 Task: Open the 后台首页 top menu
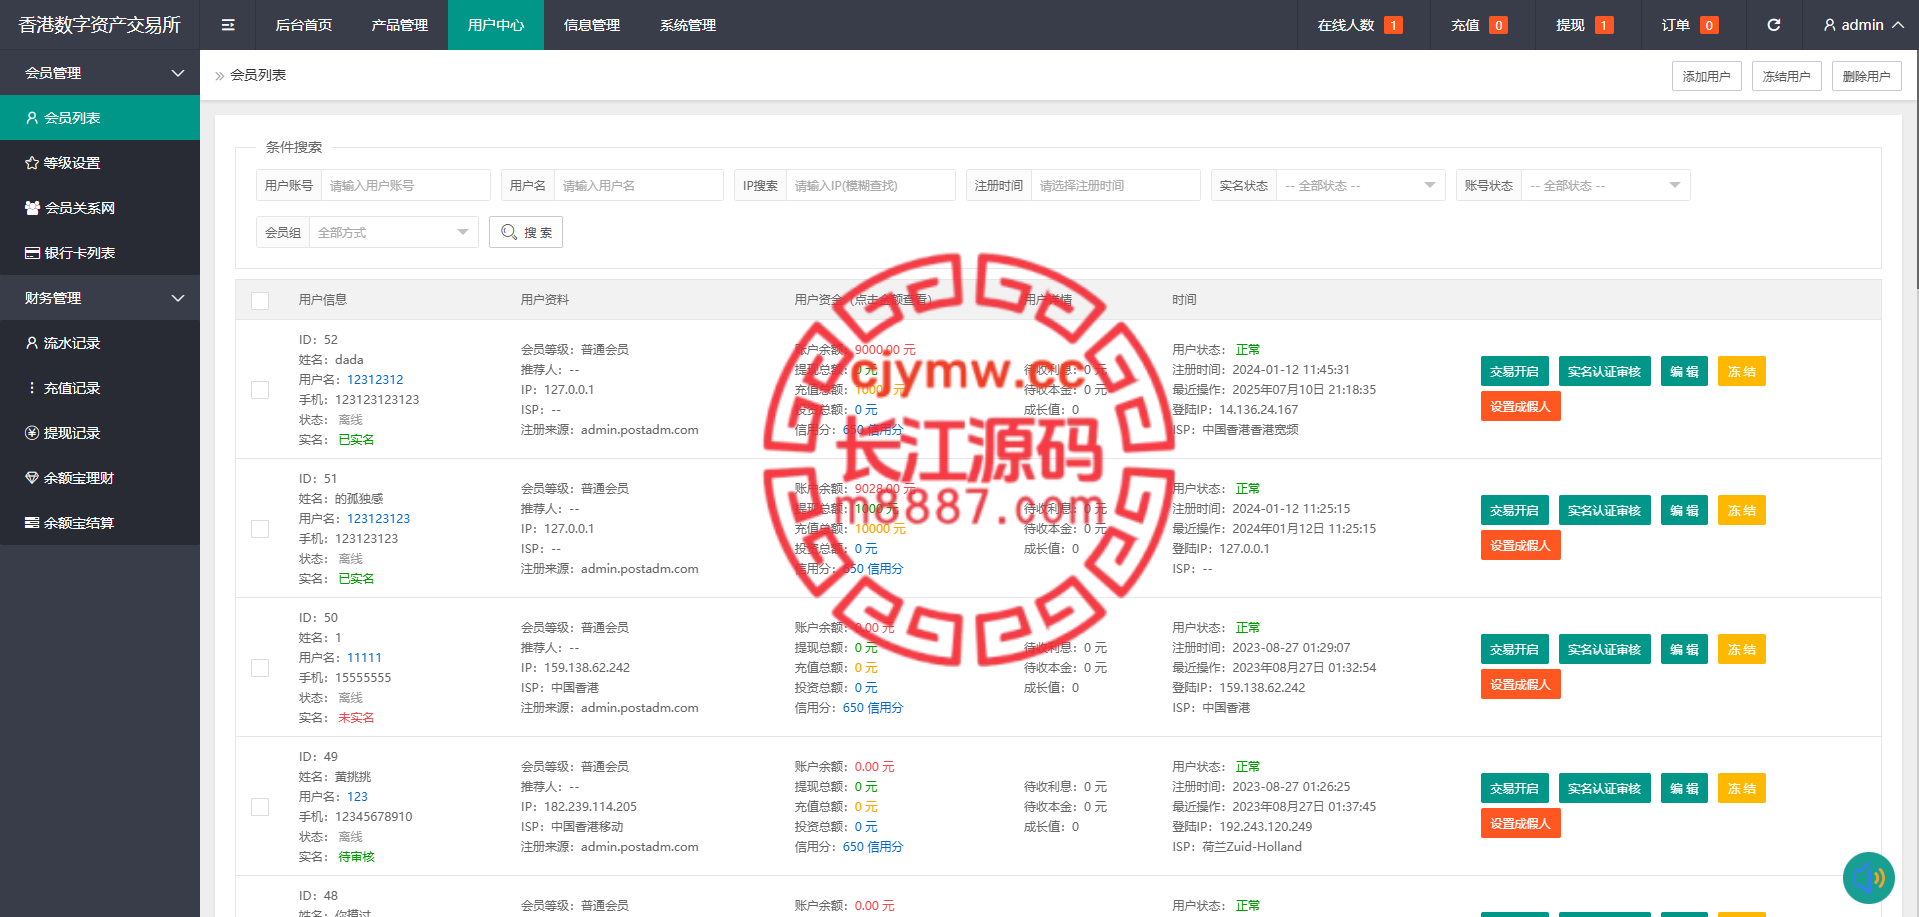point(304,25)
